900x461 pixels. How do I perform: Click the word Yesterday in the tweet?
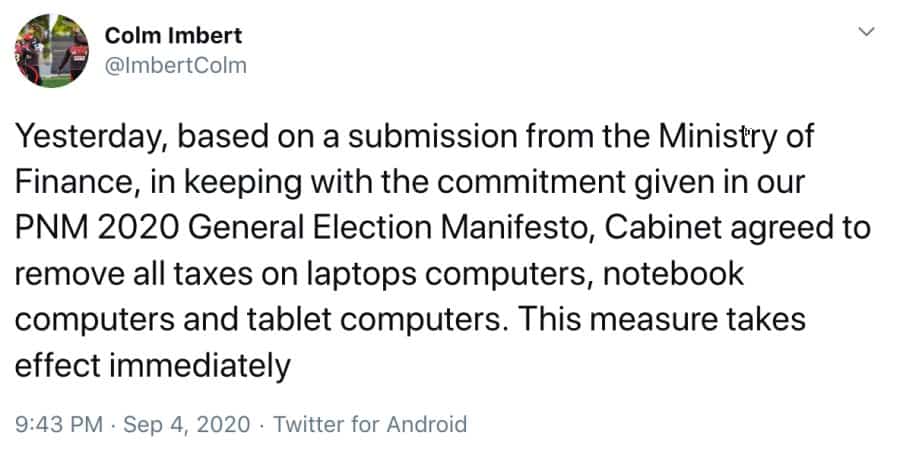pos(81,137)
